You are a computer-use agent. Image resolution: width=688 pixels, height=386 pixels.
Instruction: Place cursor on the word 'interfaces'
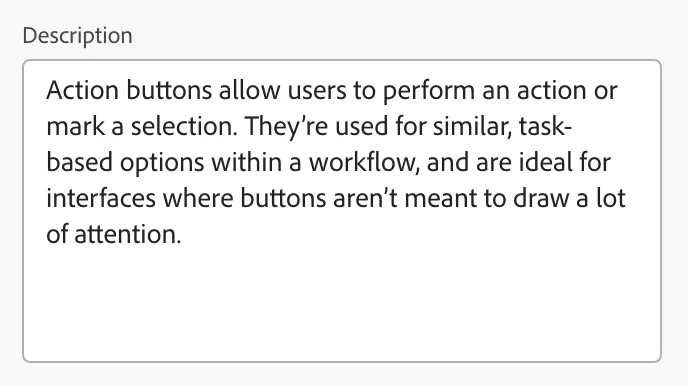point(101,198)
